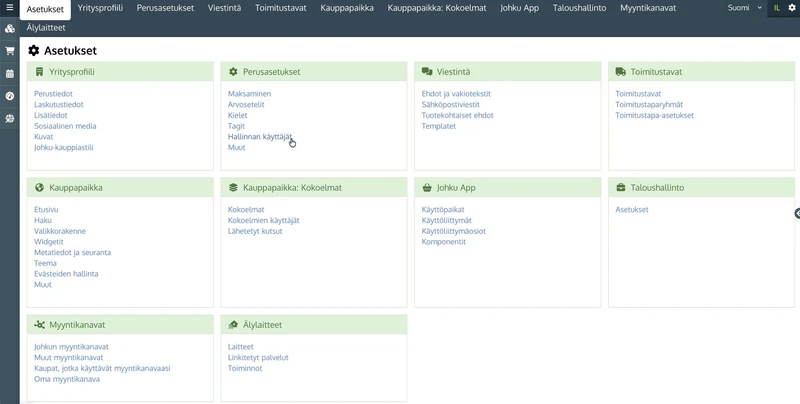Click the Toimitustavat truck icon
Screen dimensions: 800x404
point(620,72)
